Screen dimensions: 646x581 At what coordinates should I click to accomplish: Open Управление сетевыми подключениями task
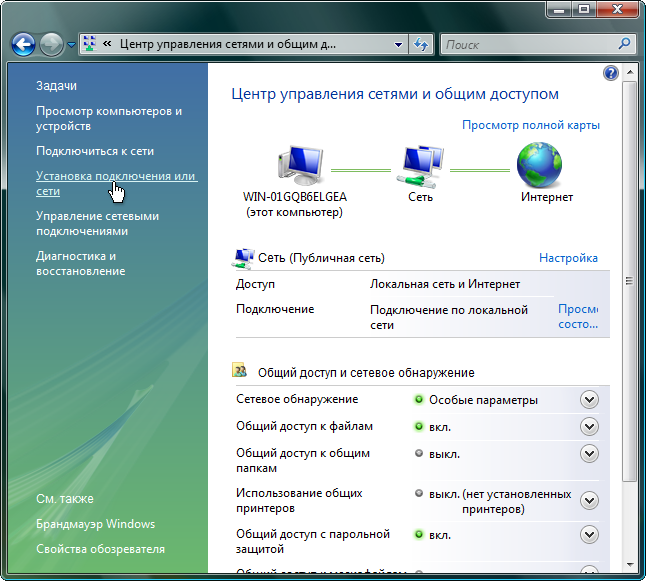97,224
